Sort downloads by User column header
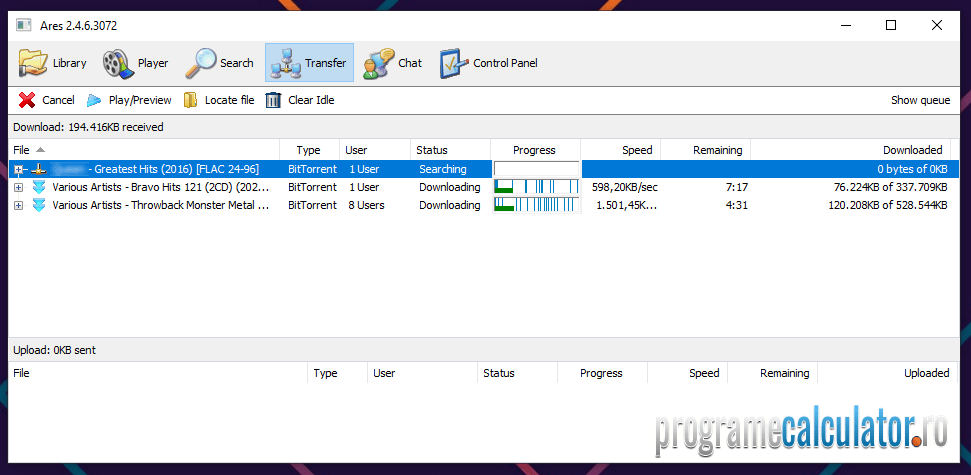 tap(375, 150)
